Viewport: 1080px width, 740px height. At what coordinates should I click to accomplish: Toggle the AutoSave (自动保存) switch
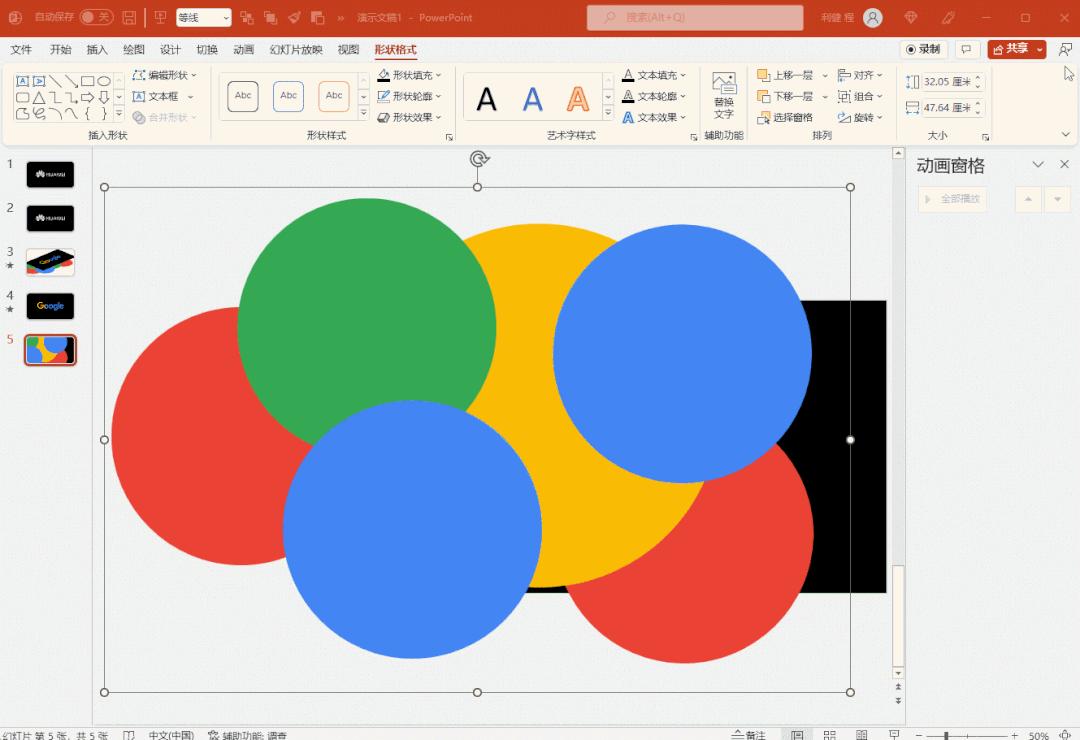click(x=96, y=17)
